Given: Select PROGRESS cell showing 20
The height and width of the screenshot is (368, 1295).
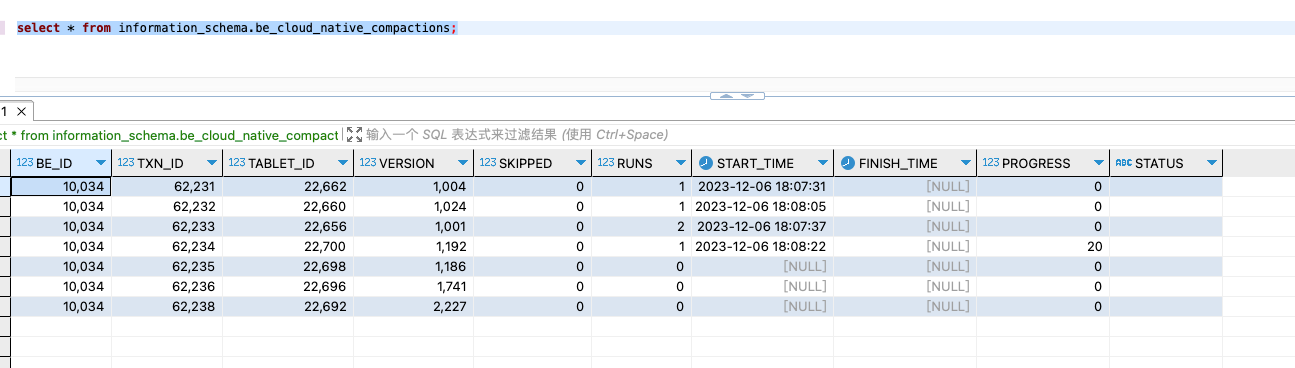Looking at the screenshot, I should coord(1043,246).
